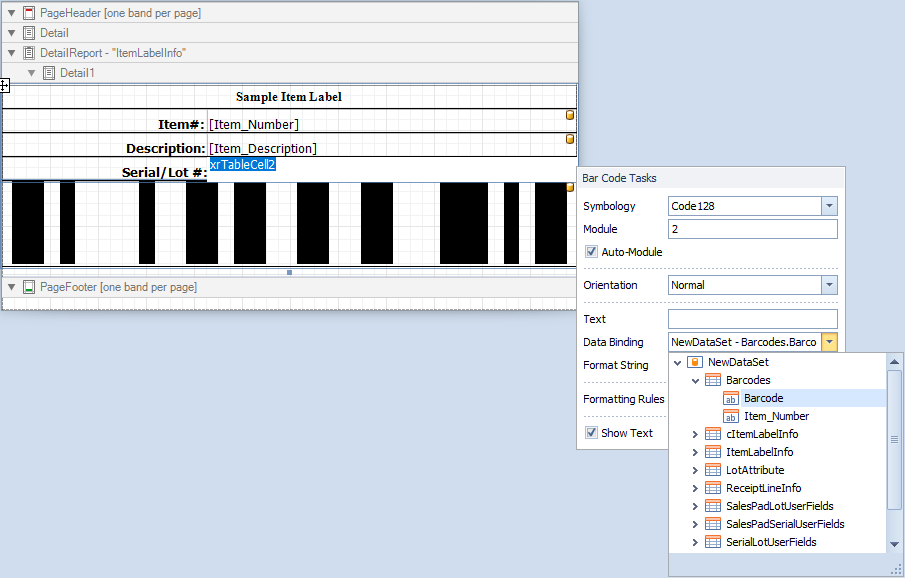This screenshot has height=578, width=905.
Task: Click the NewDataSet database icon
Action: coord(695,362)
